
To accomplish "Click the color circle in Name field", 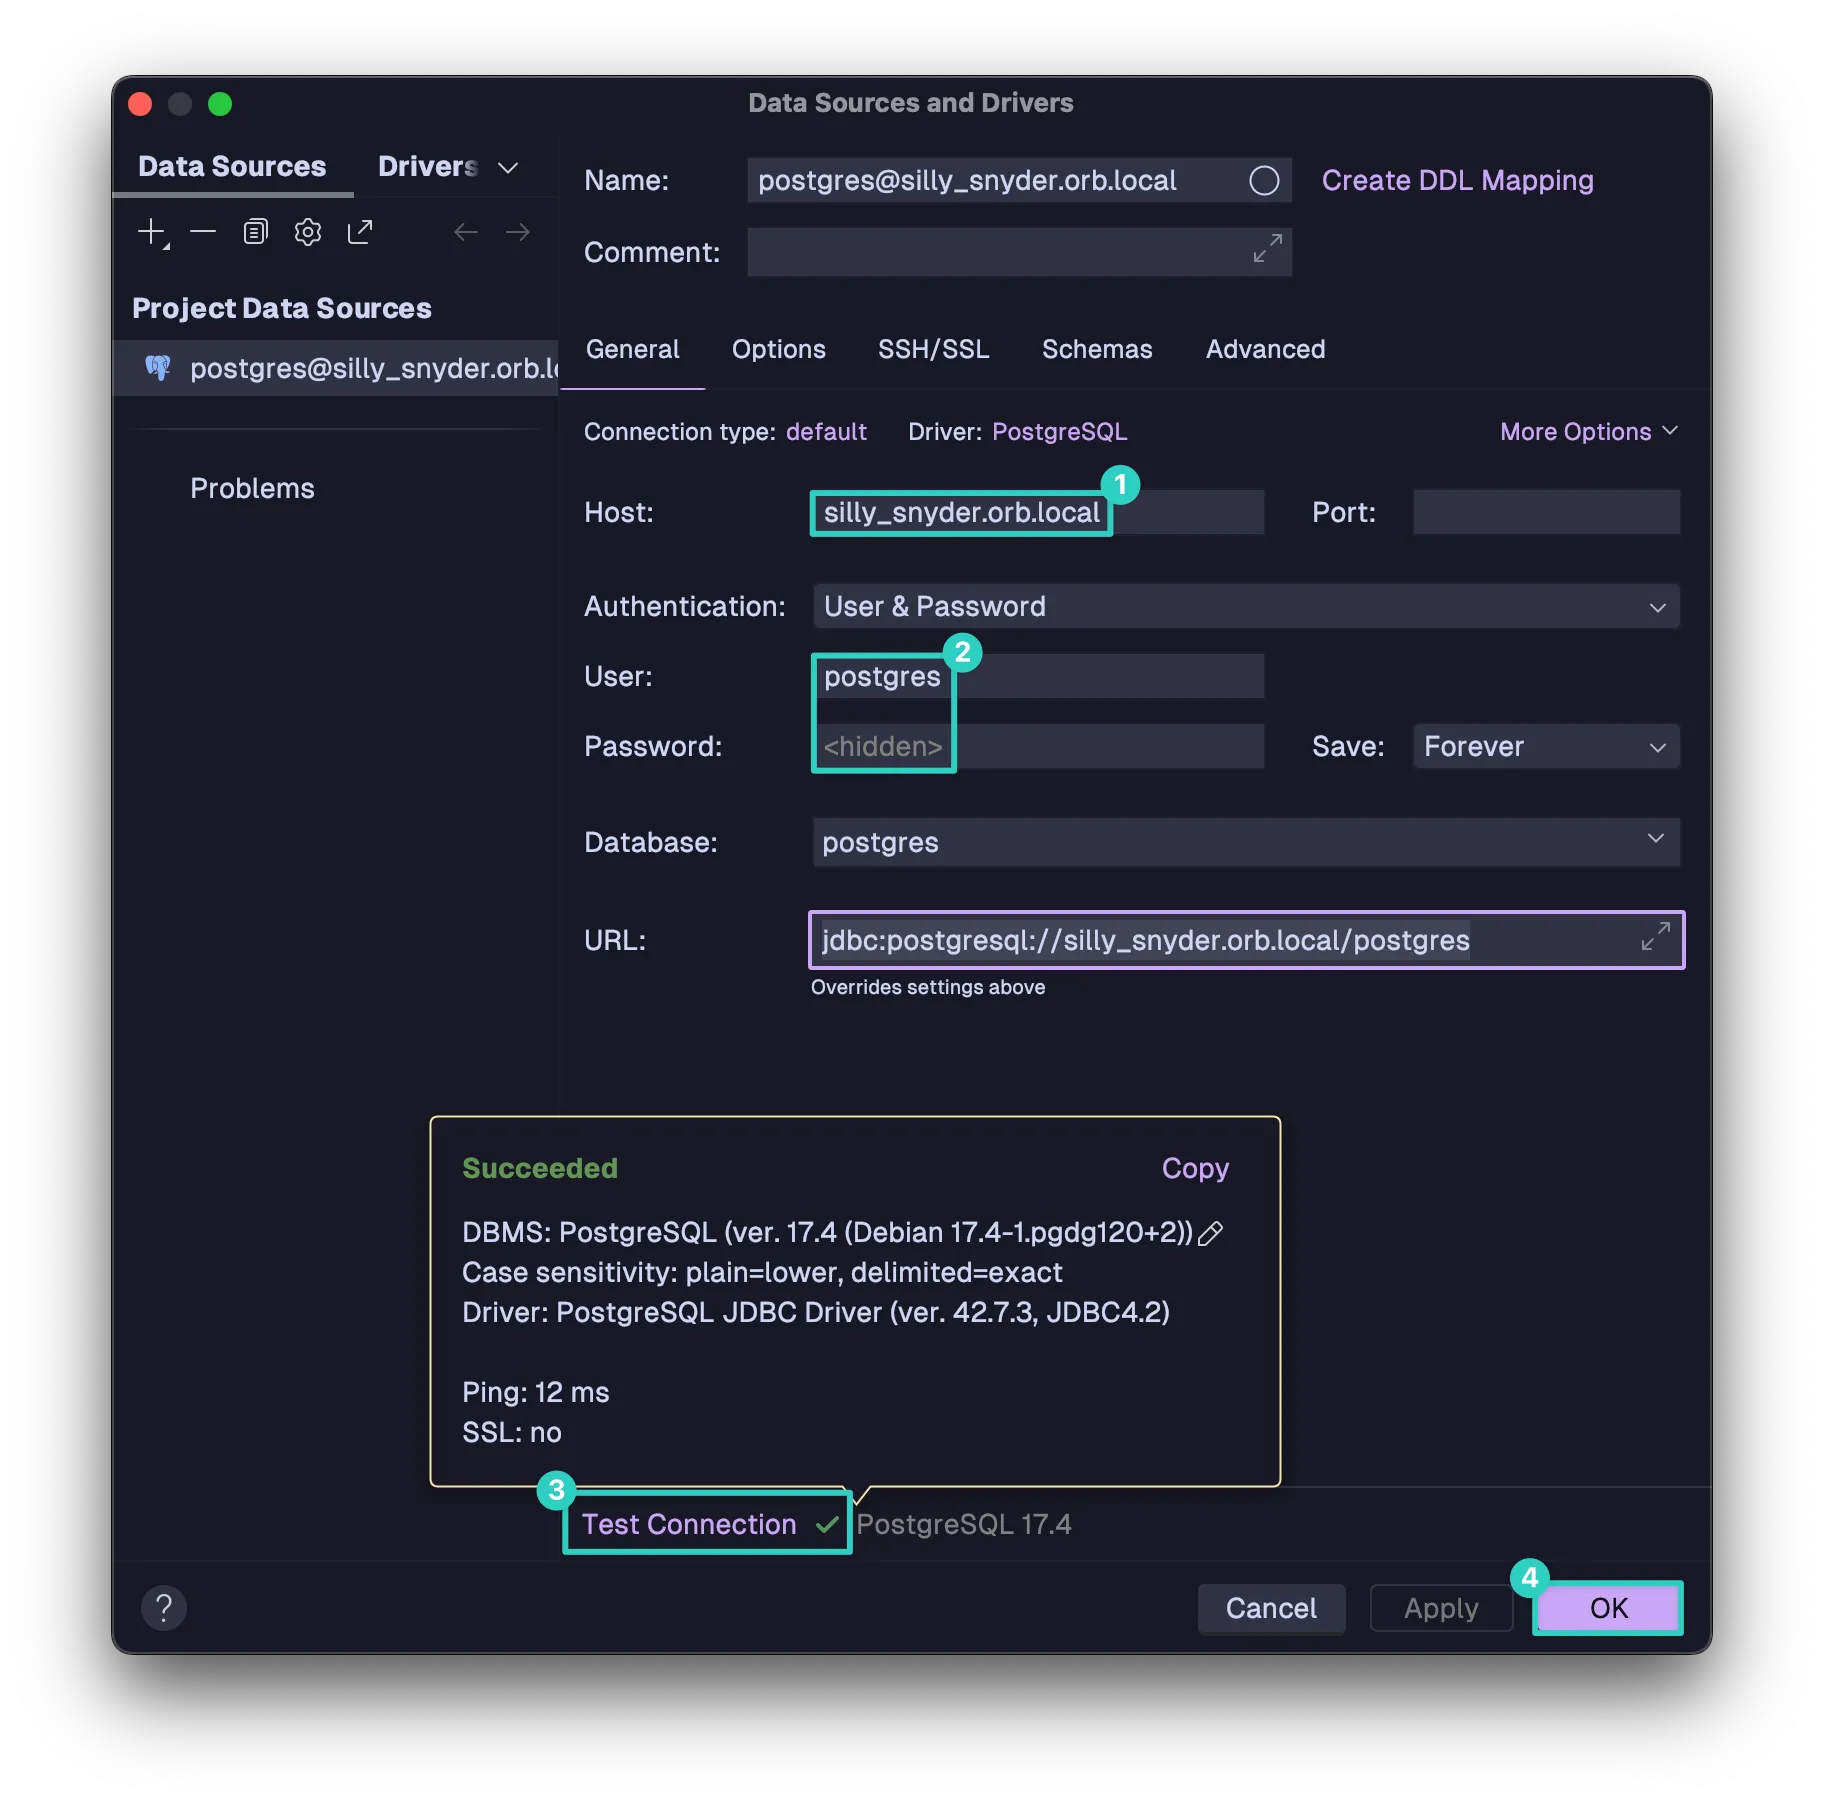I will [1264, 181].
